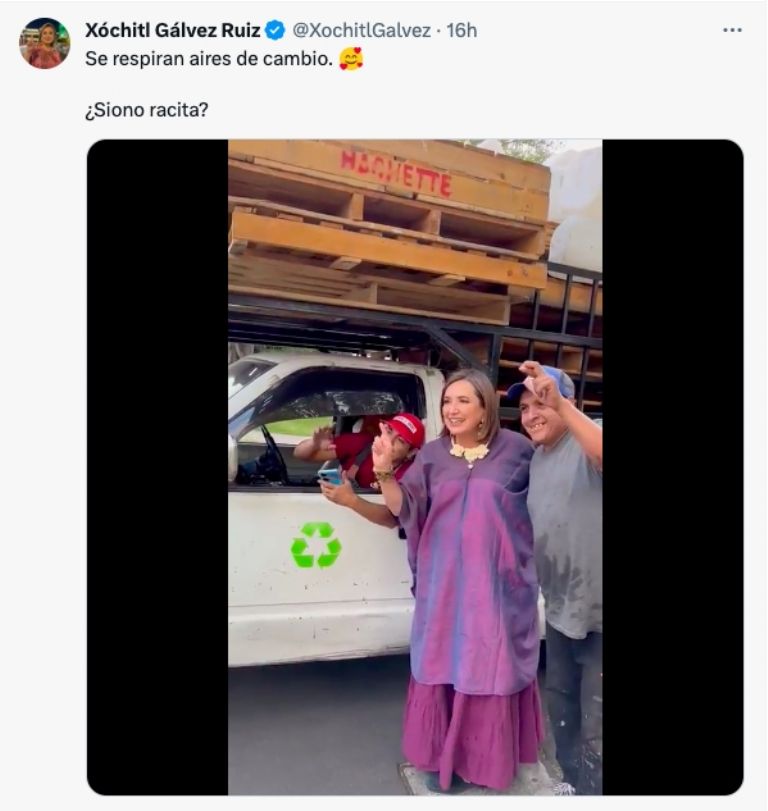
Task: Open the three-dot more options menu
Action: (732, 31)
